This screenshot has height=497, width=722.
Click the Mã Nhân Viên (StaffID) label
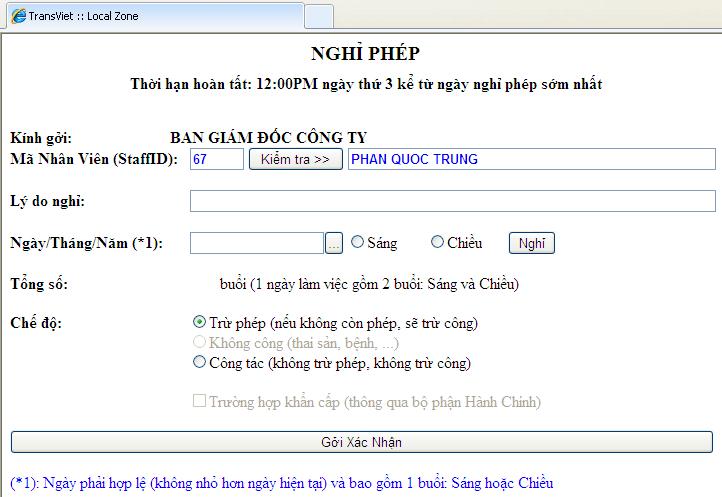pyautogui.click(x=94, y=159)
